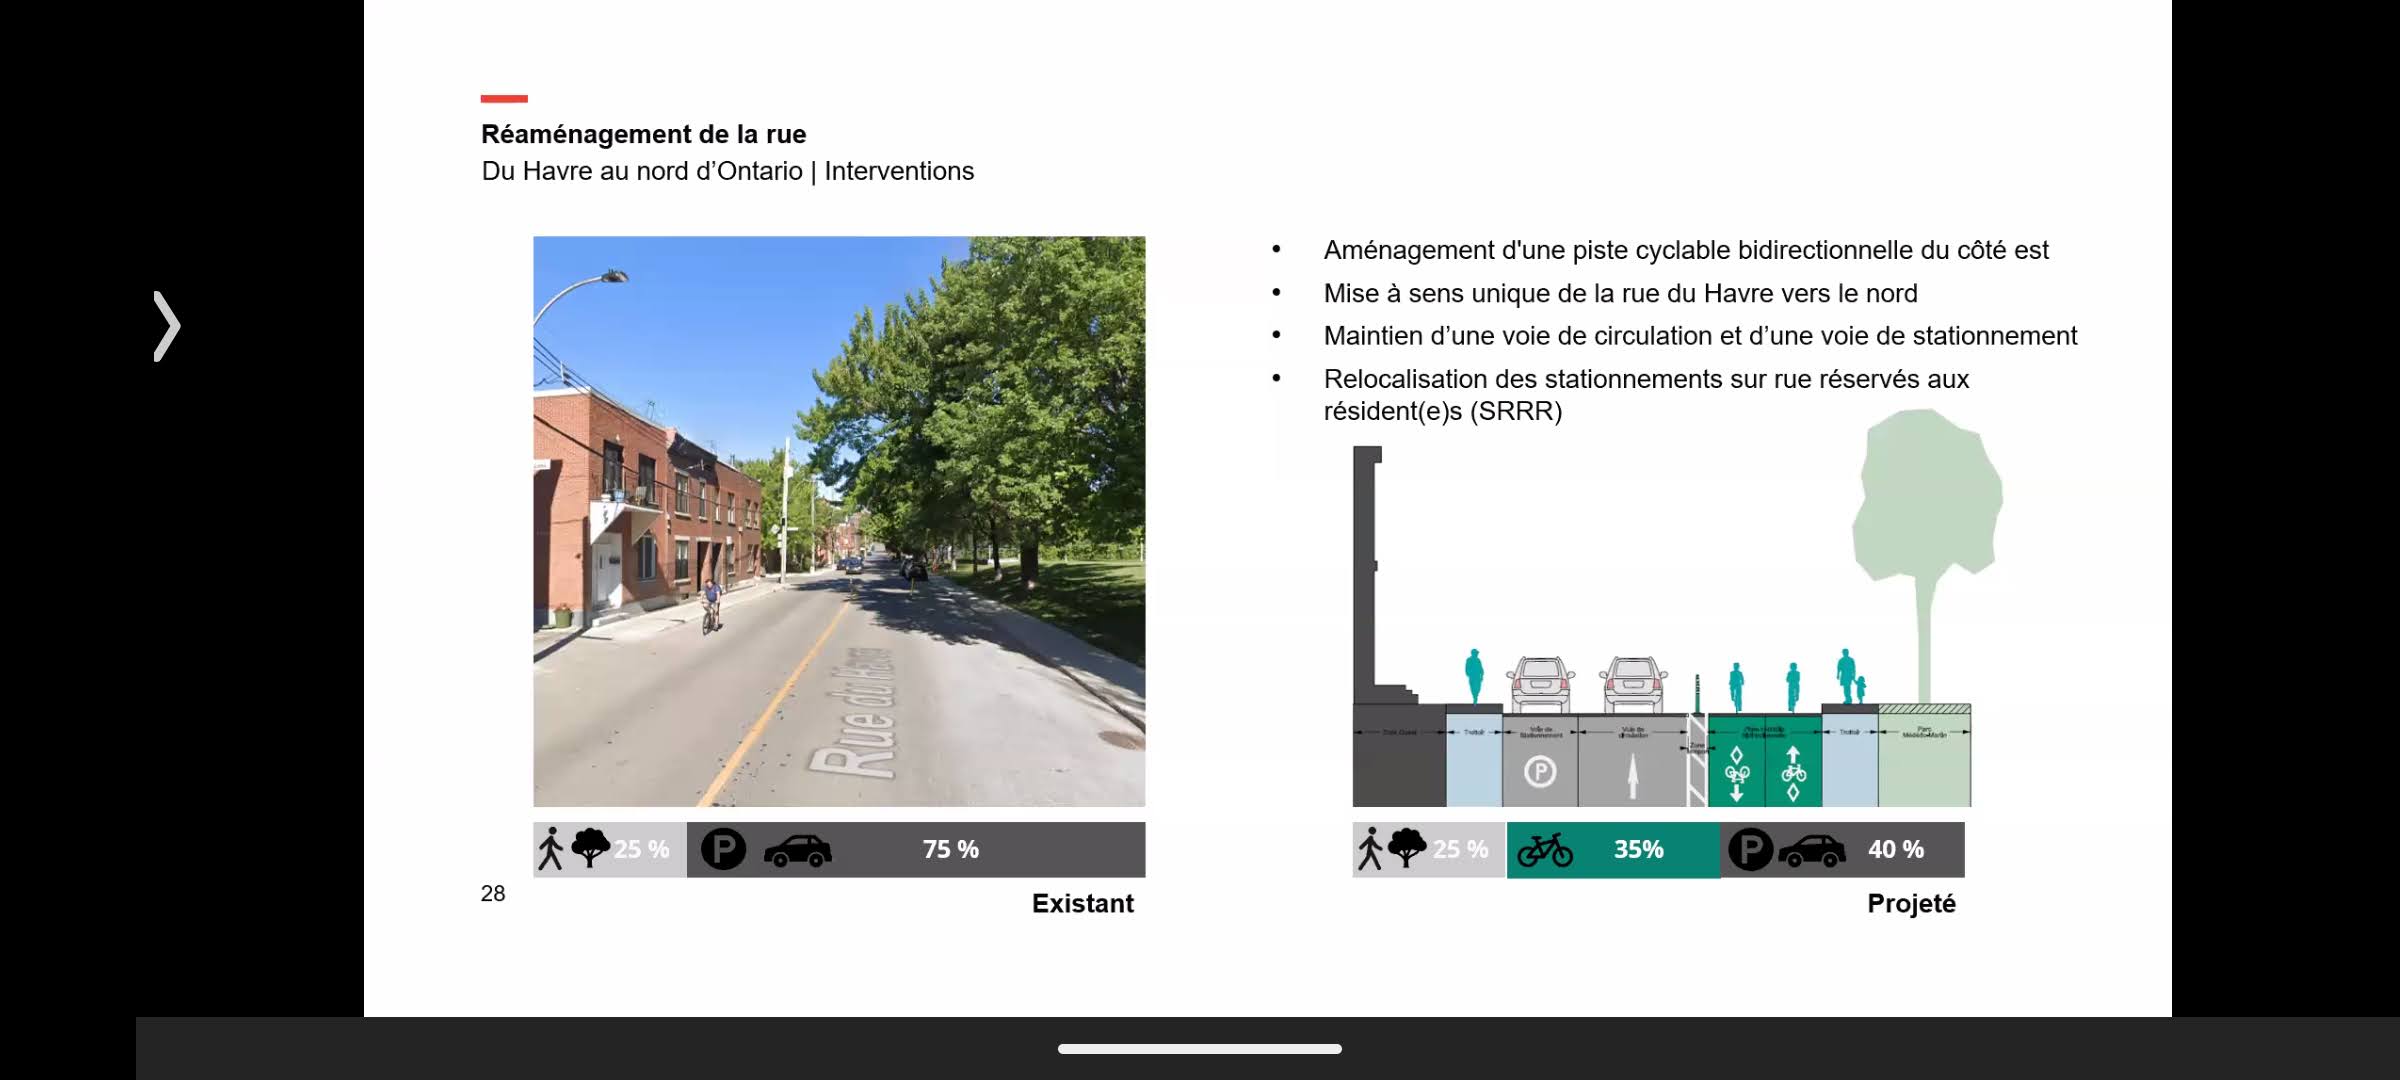Click the parking P icon in Existant bar
2400x1080 pixels.
pos(723,849)
